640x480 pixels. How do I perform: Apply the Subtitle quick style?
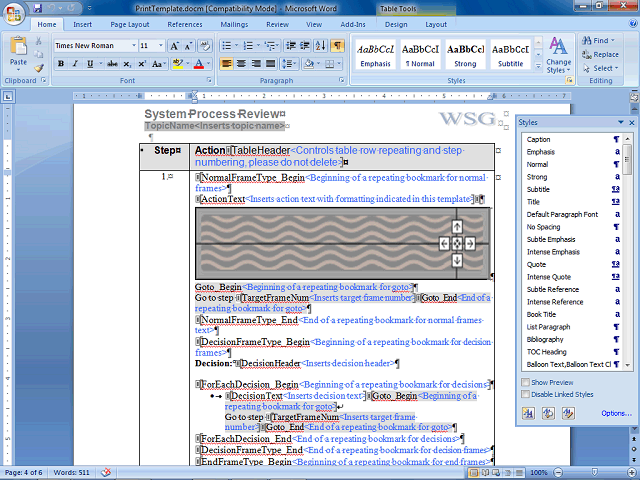[510, 55]
